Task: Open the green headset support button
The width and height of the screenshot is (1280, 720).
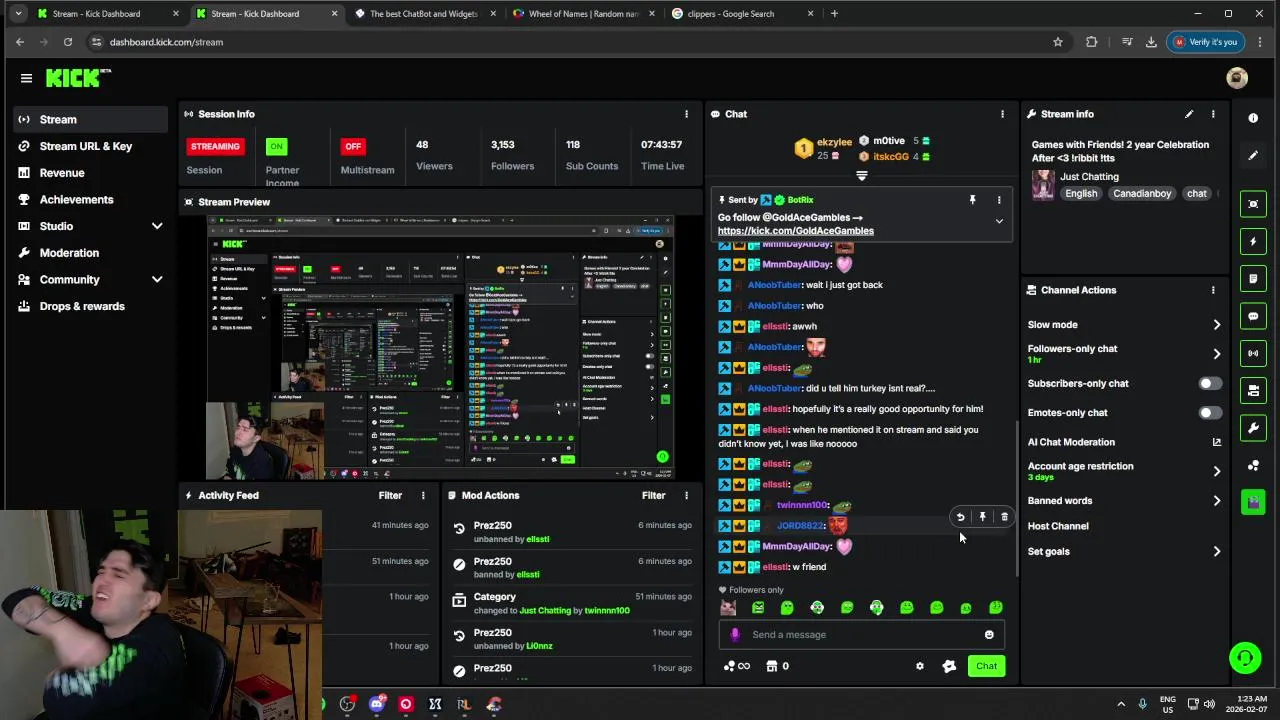Action: click(x=1245, y=658)
